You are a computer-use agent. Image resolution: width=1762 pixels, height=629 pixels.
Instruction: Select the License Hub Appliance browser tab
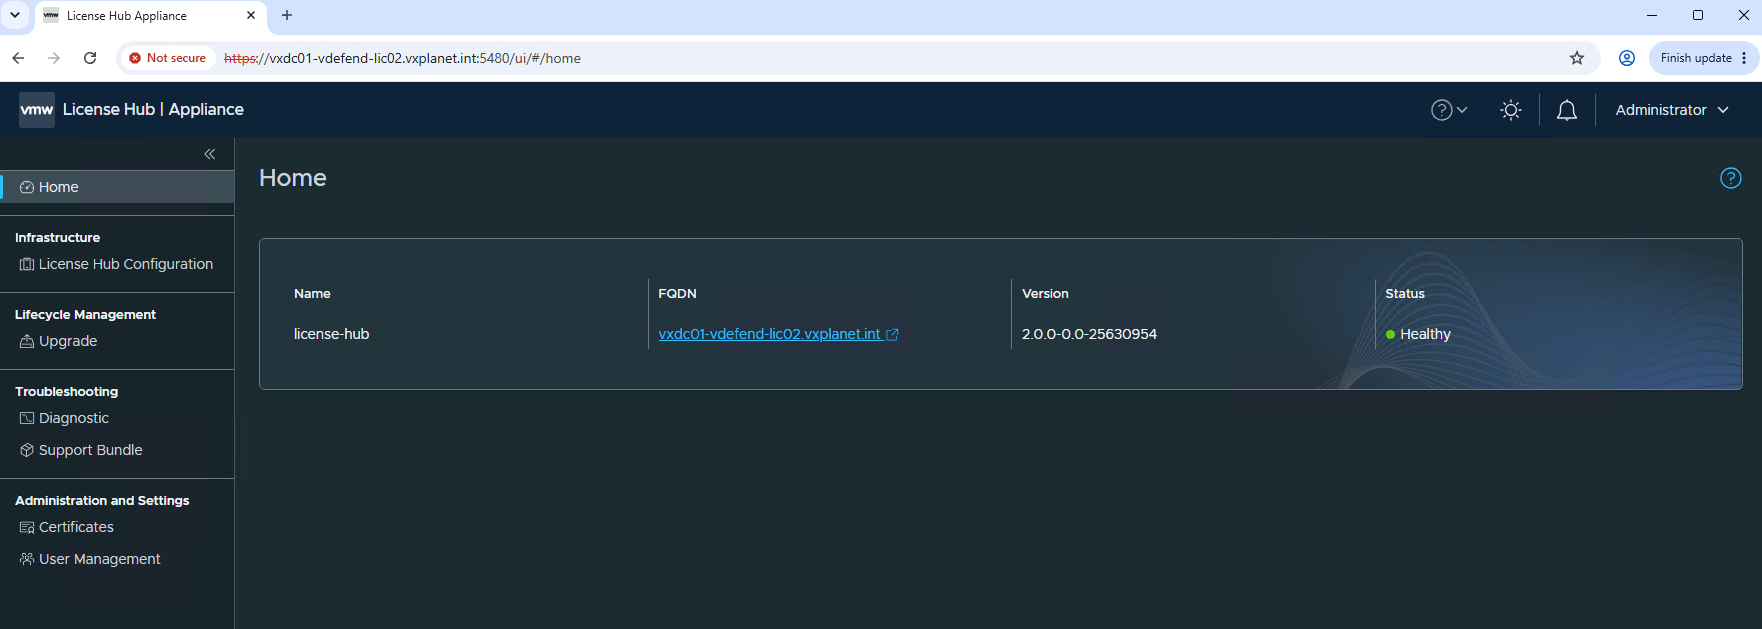(150, 16)
